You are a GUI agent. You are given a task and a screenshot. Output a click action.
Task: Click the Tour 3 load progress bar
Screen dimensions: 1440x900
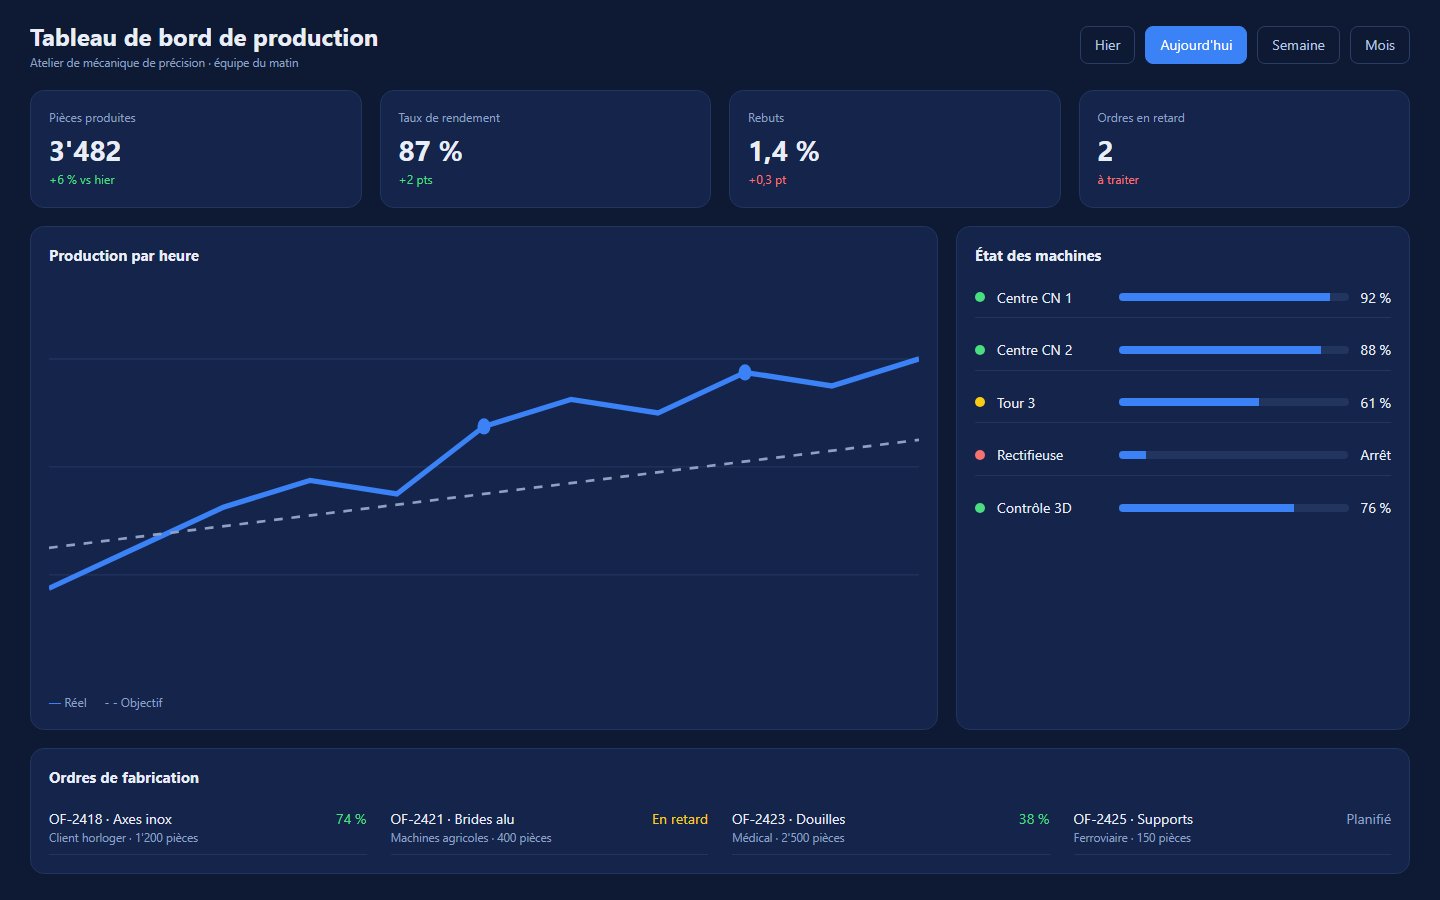(1234, 402)
